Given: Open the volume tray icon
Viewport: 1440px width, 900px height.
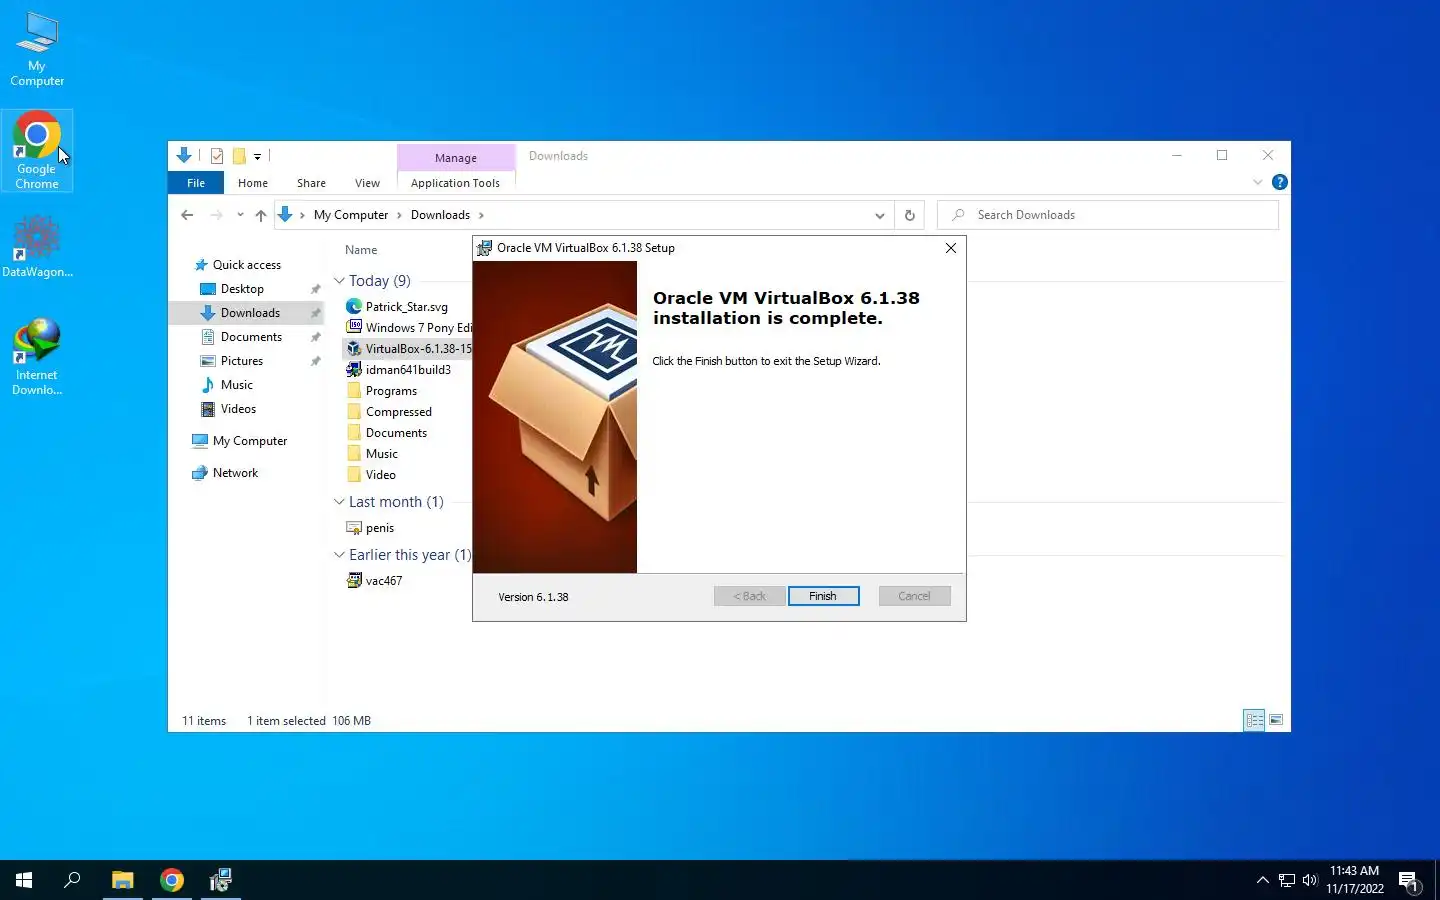Looking at the screenshot, I should [1310, 880].
